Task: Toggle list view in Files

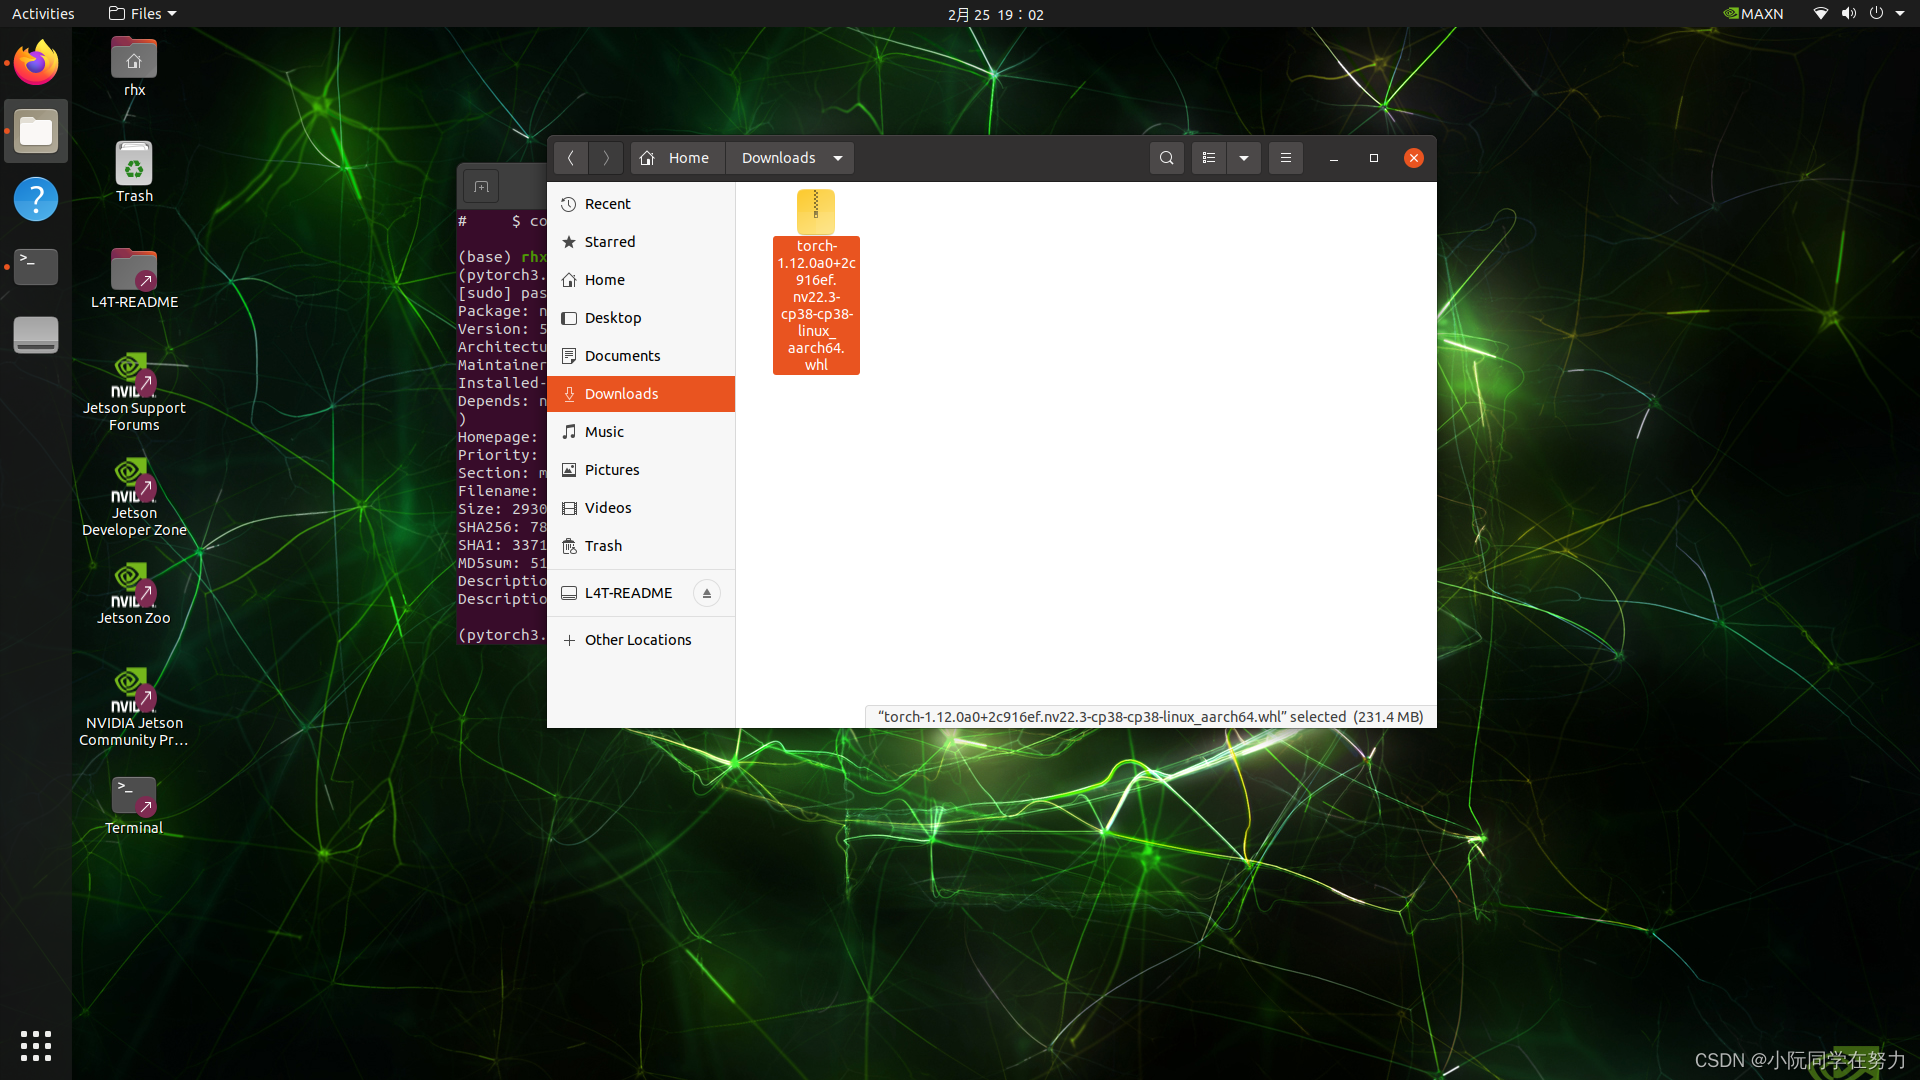Action: point(1208,158)
